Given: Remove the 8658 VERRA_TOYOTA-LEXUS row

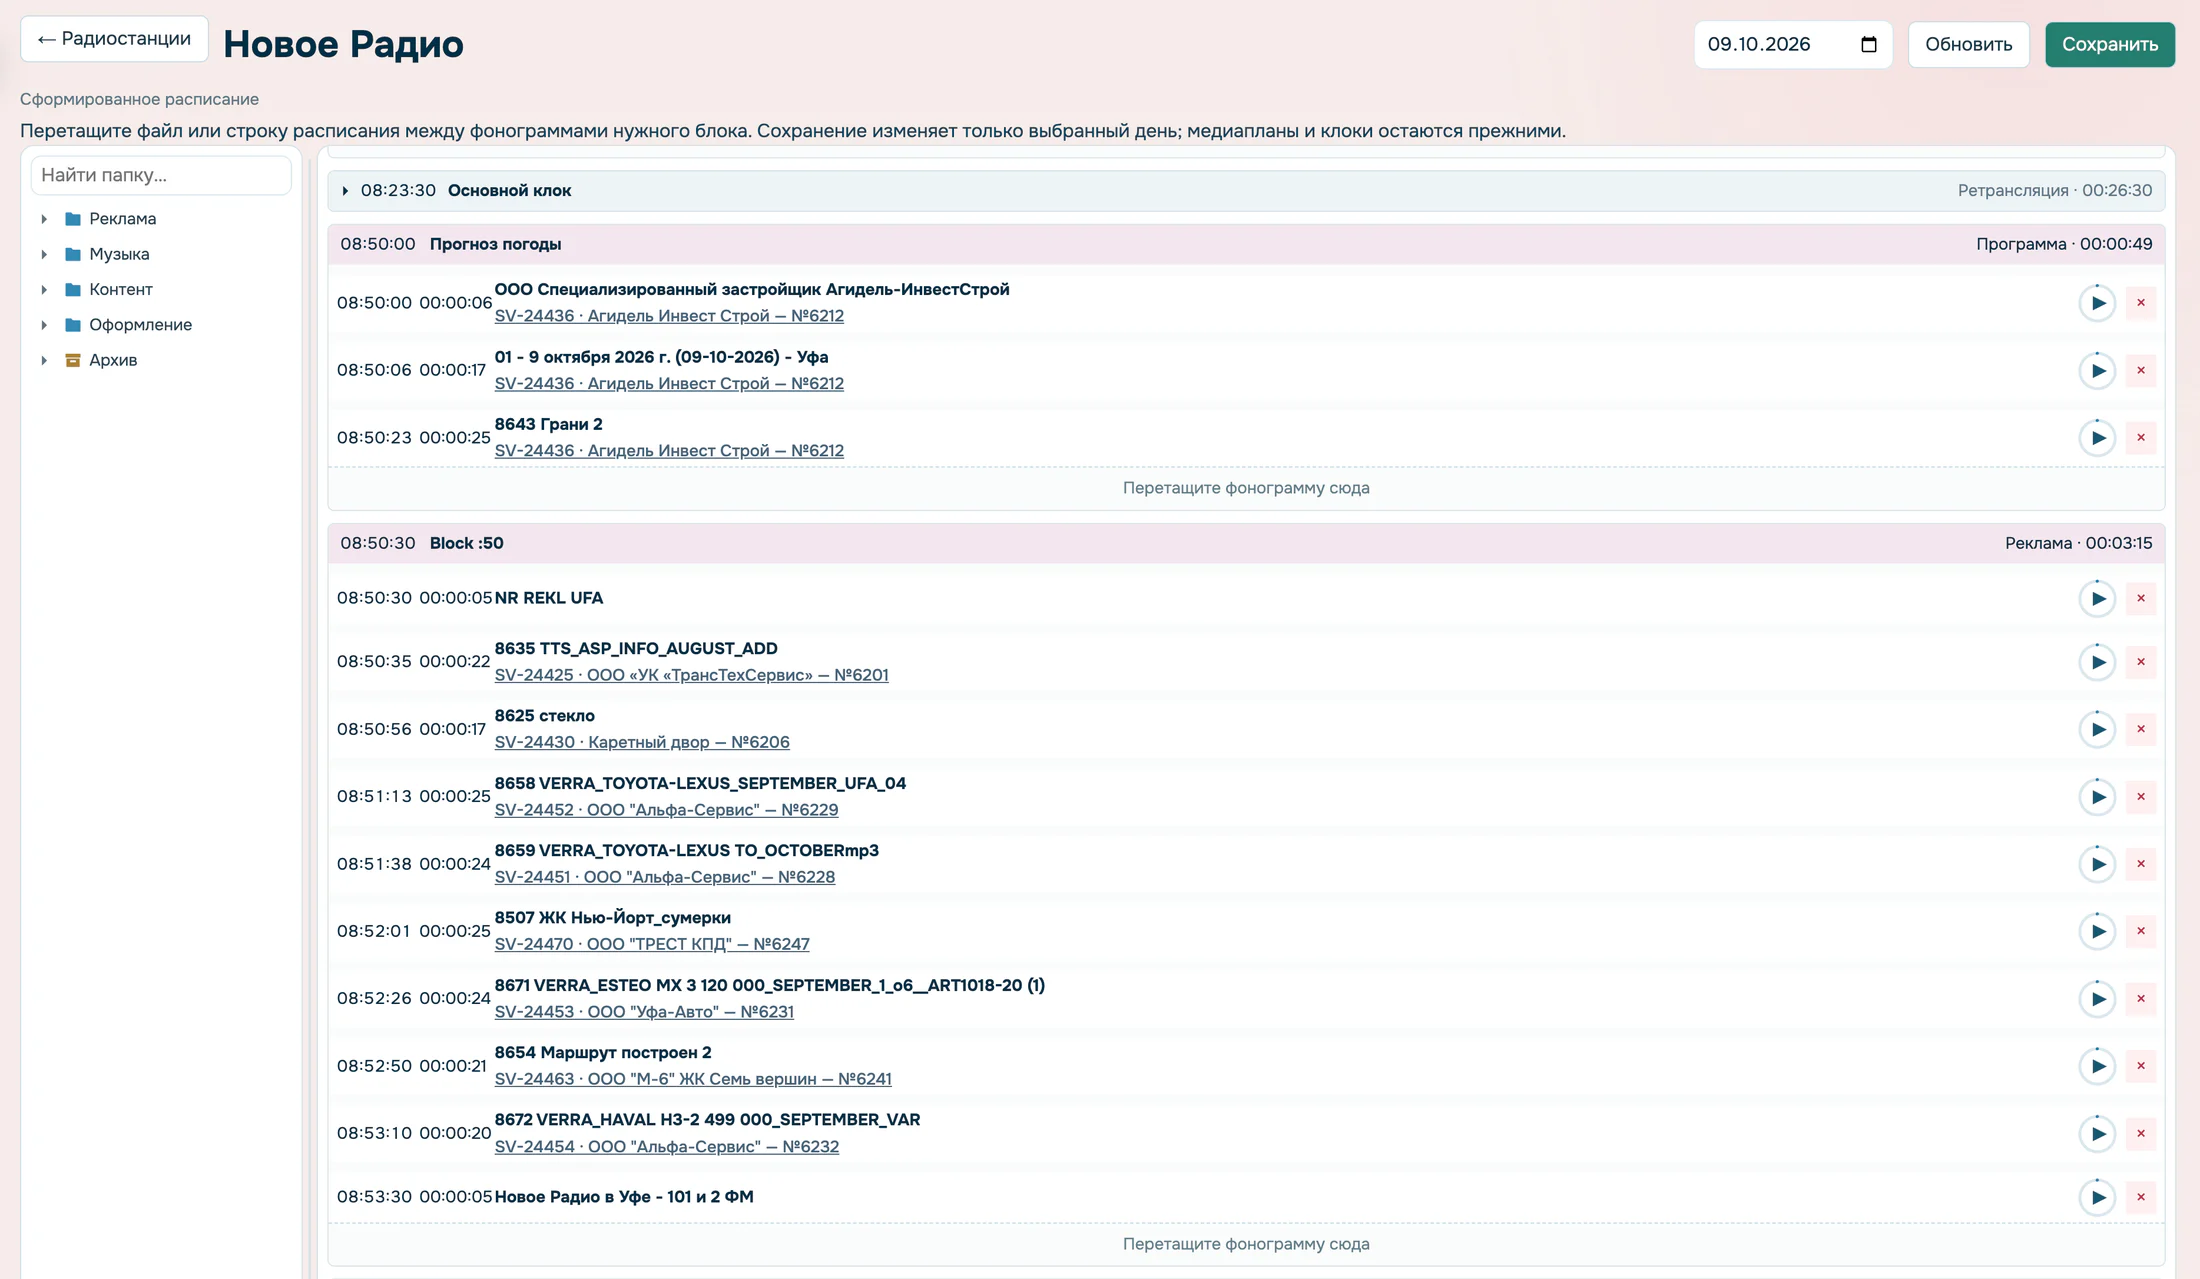Looking at the screenshot, I should coord(2141,797).
